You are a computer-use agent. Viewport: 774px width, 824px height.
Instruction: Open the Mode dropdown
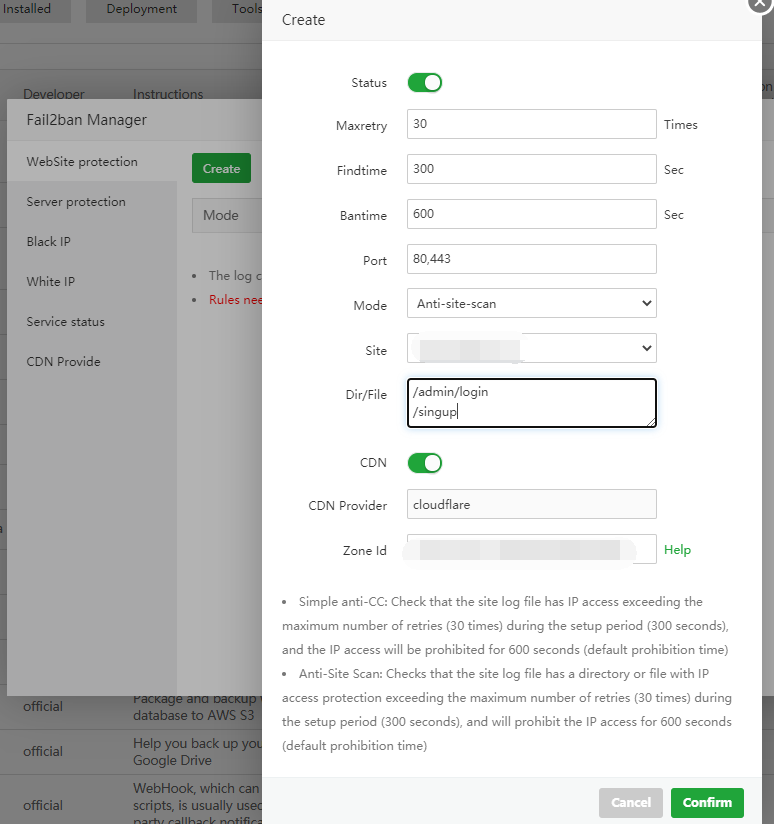click(x=531, y=303)
